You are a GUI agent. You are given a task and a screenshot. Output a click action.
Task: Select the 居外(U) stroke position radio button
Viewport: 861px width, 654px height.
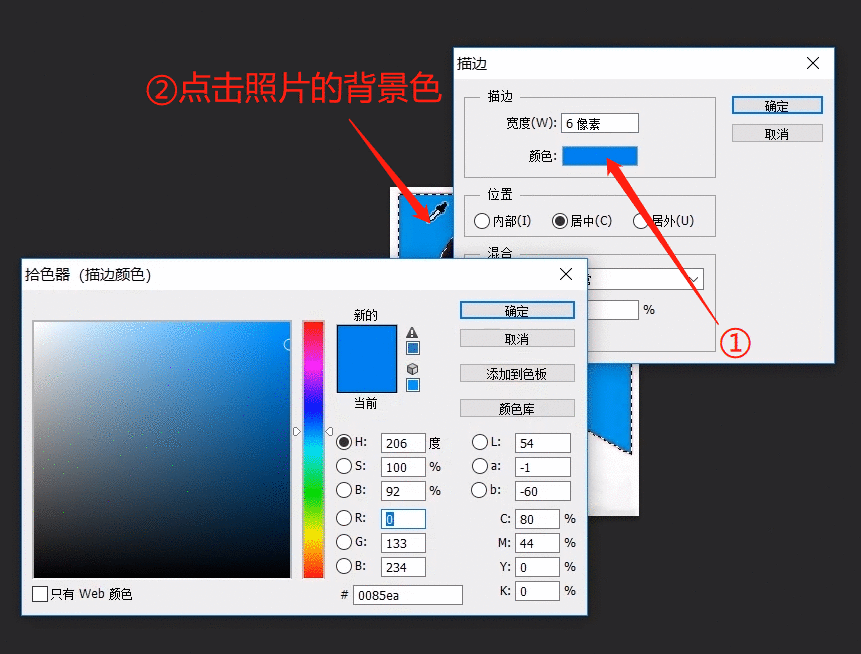coord(640,222)
